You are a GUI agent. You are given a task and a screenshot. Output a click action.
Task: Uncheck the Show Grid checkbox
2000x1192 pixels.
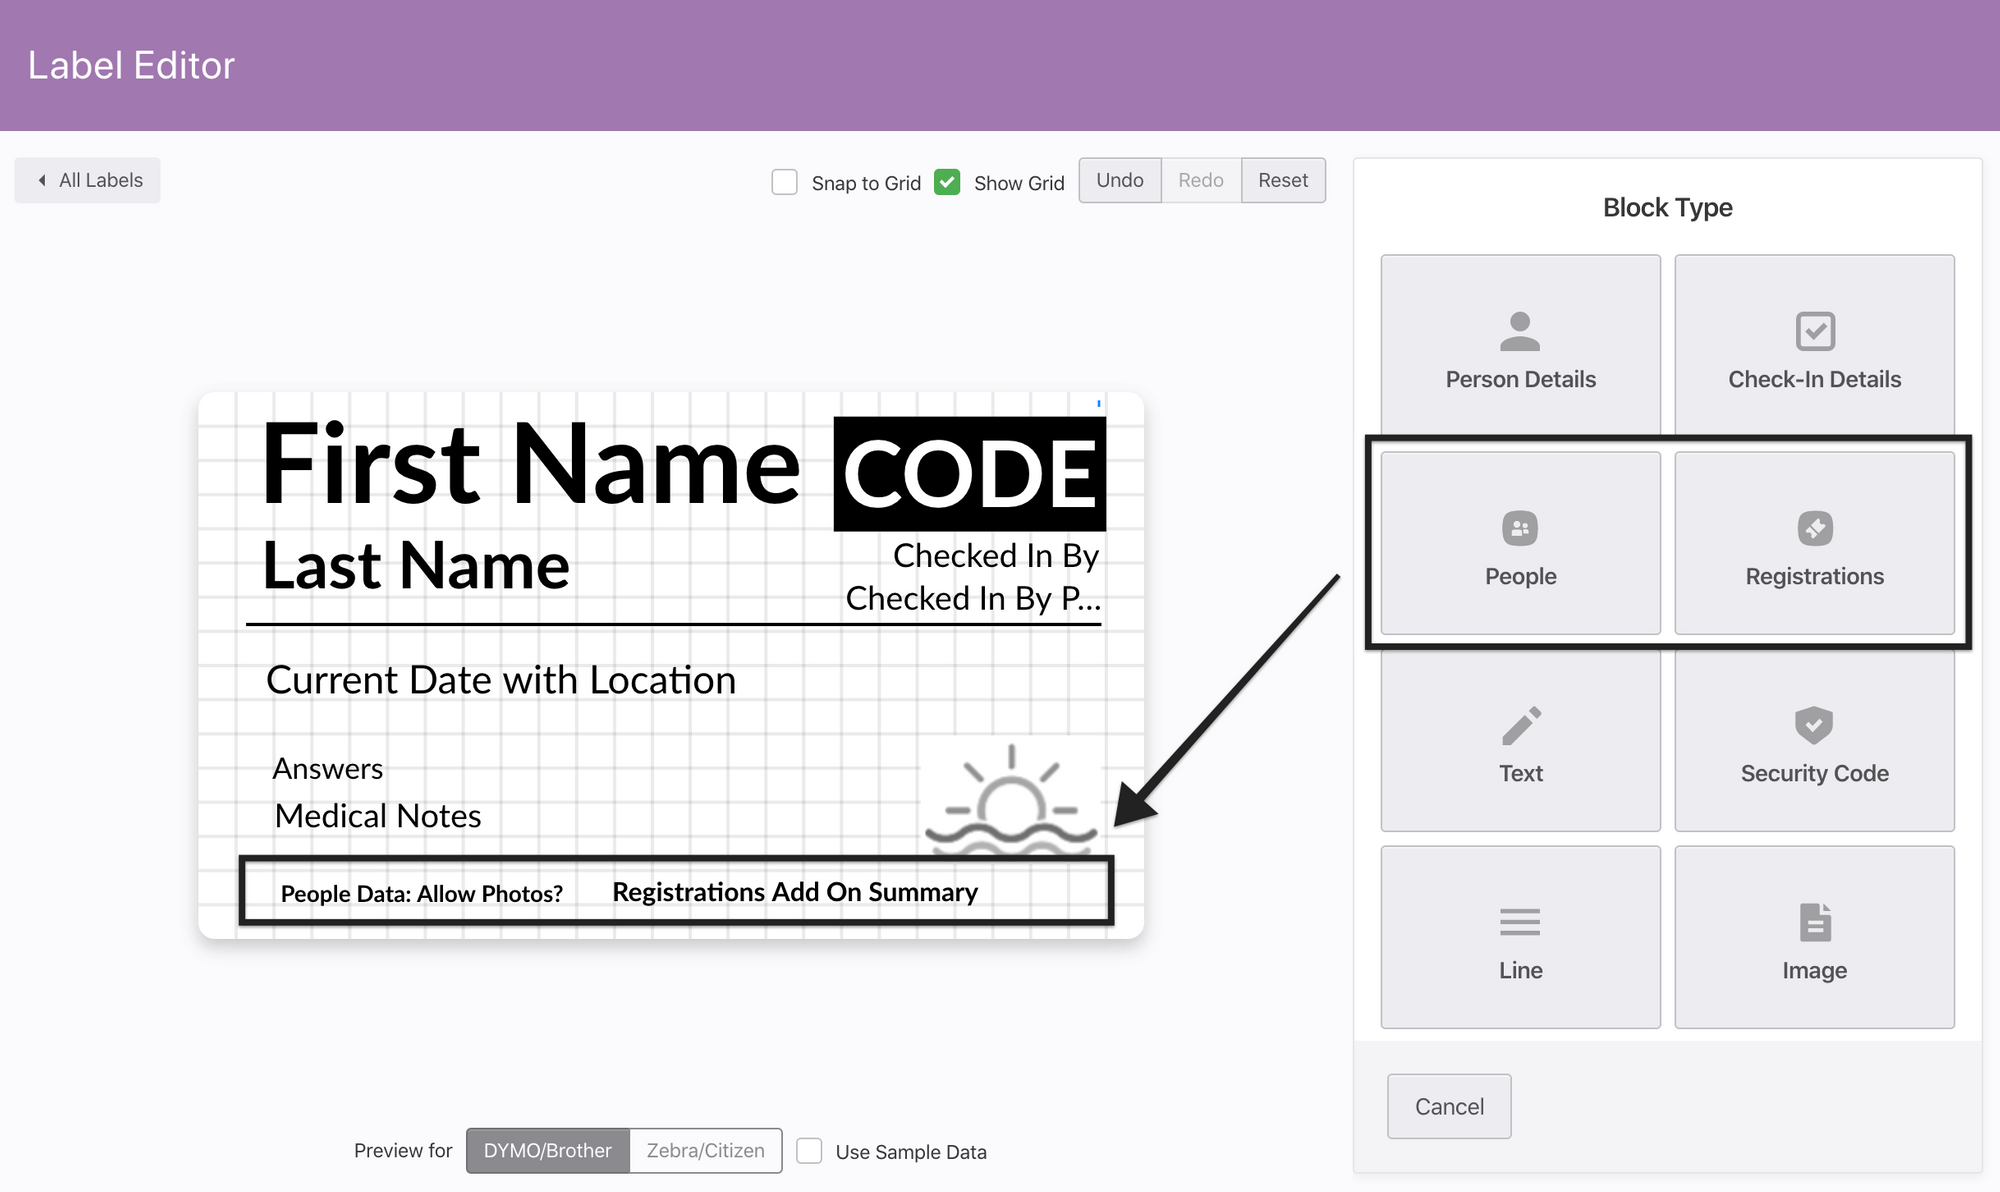pos(947,182)
